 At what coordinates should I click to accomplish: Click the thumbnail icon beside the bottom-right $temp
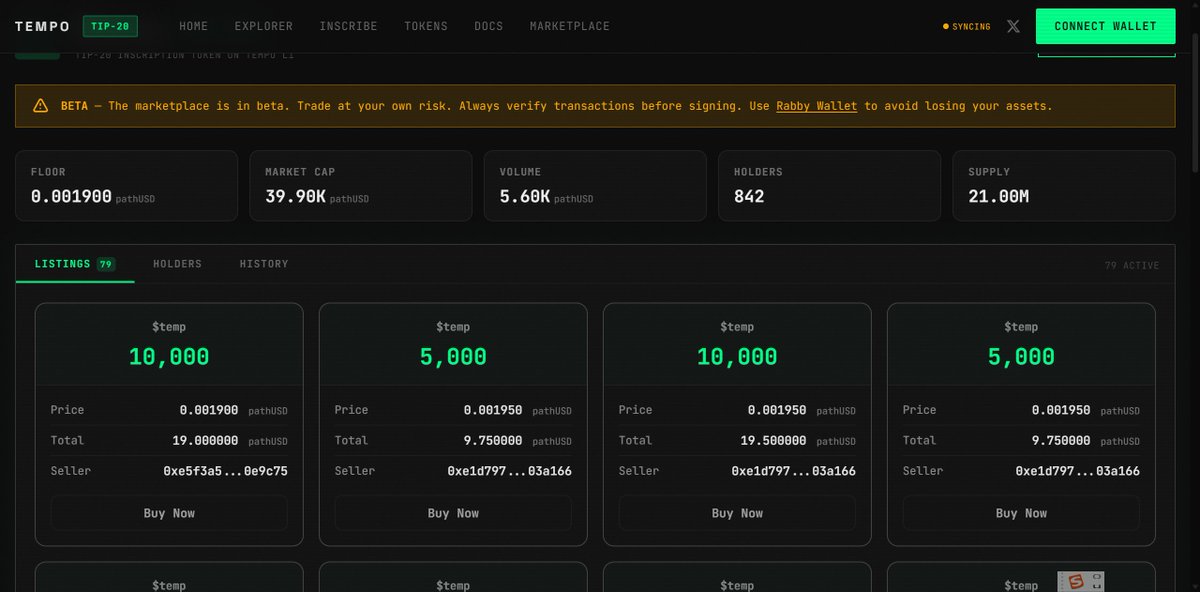click(x=1081, y=581)
